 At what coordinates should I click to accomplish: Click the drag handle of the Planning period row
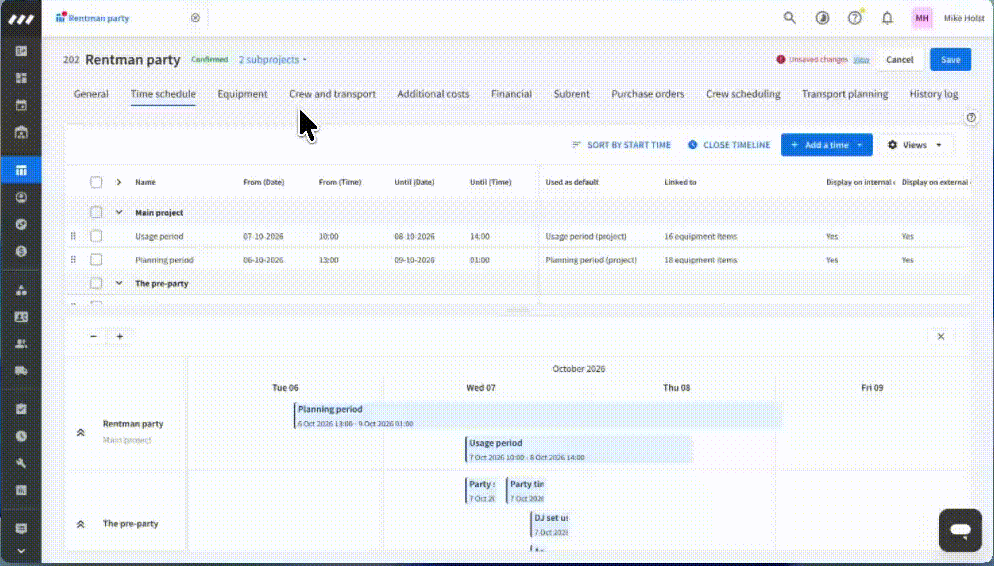coord(73,259)
